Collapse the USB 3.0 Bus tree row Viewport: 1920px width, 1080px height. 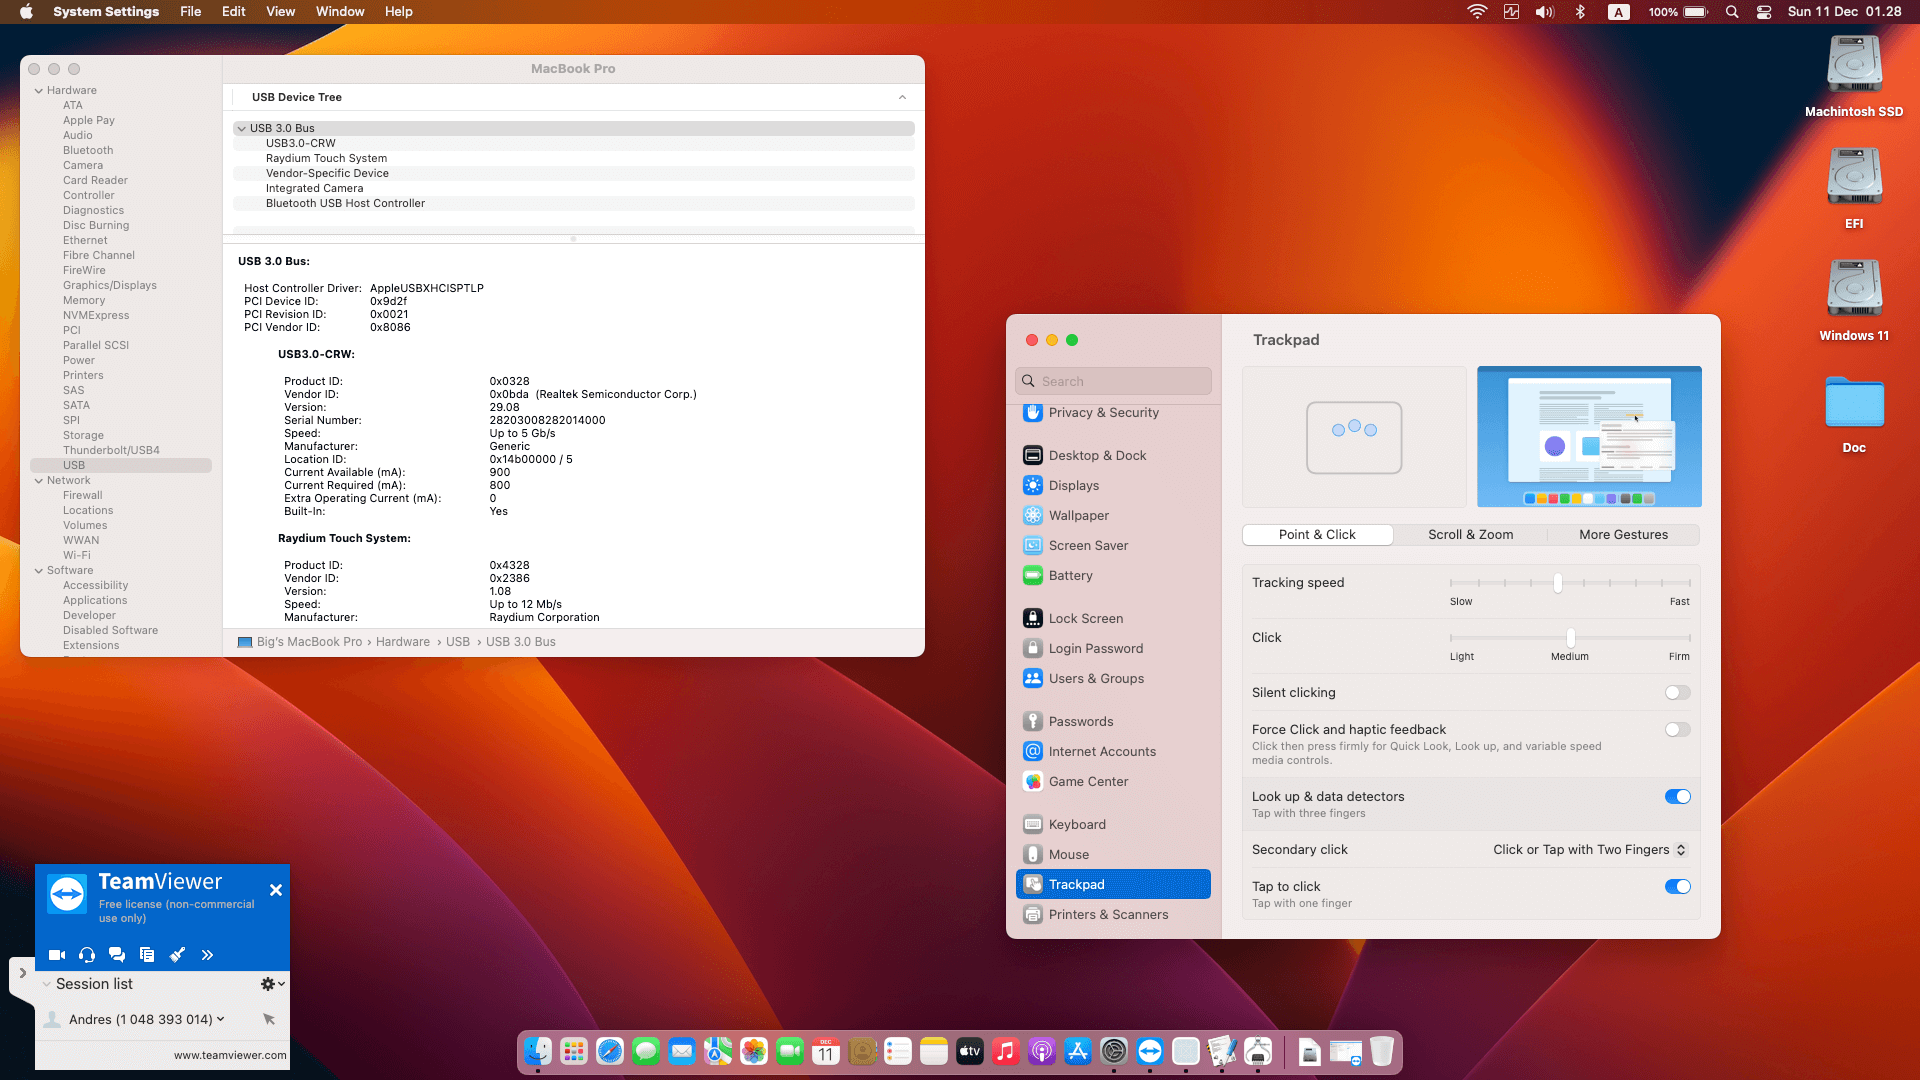tap(241, 128)
